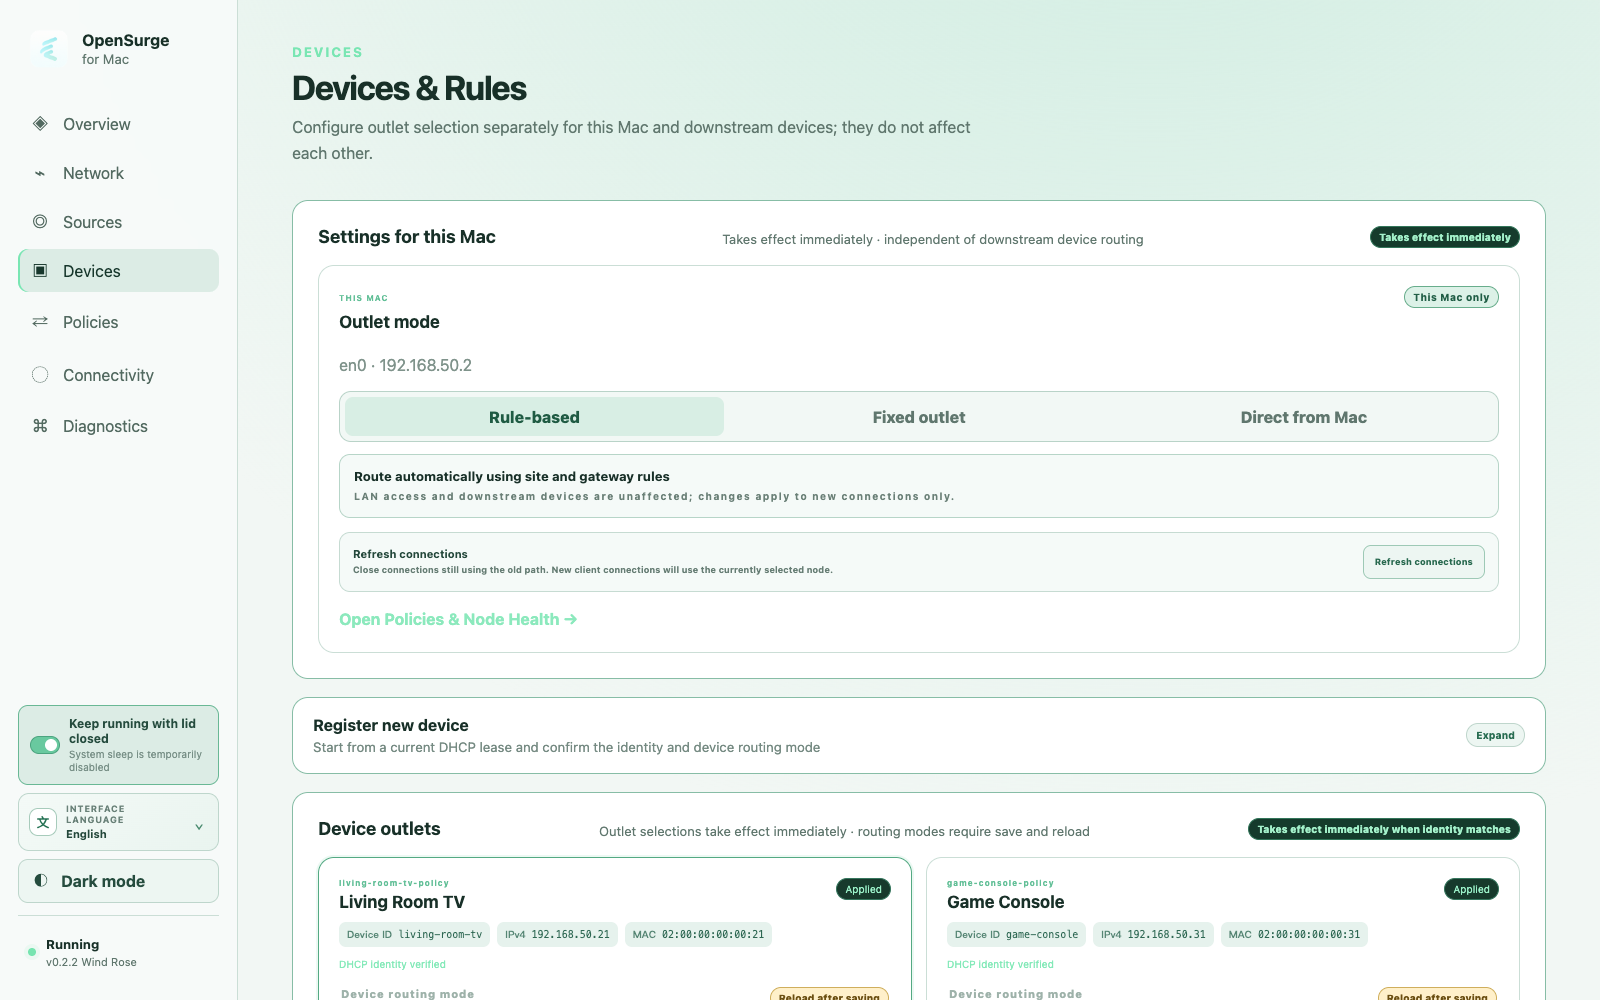
Task: Click the Network sidebar icon
Action: (40, 173)
